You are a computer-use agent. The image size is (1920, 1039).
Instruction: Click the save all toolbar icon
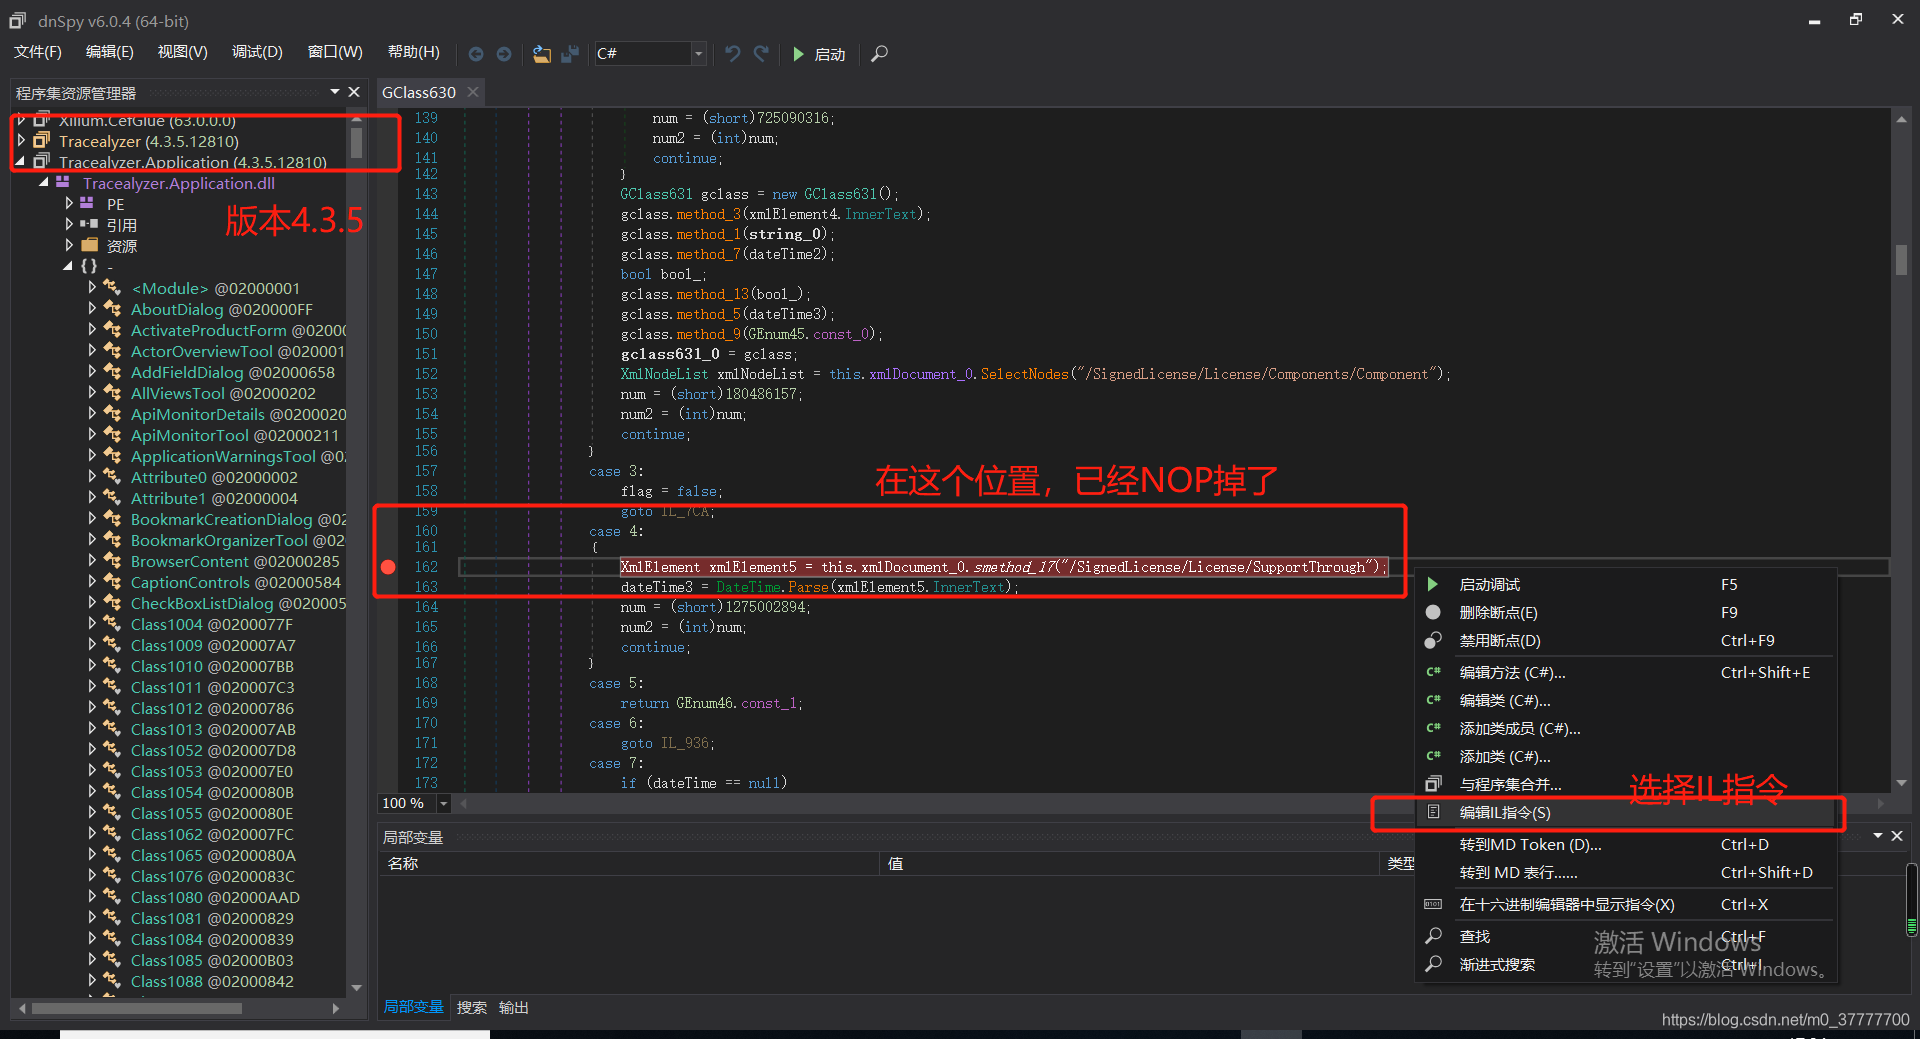(x=570, y=54)
